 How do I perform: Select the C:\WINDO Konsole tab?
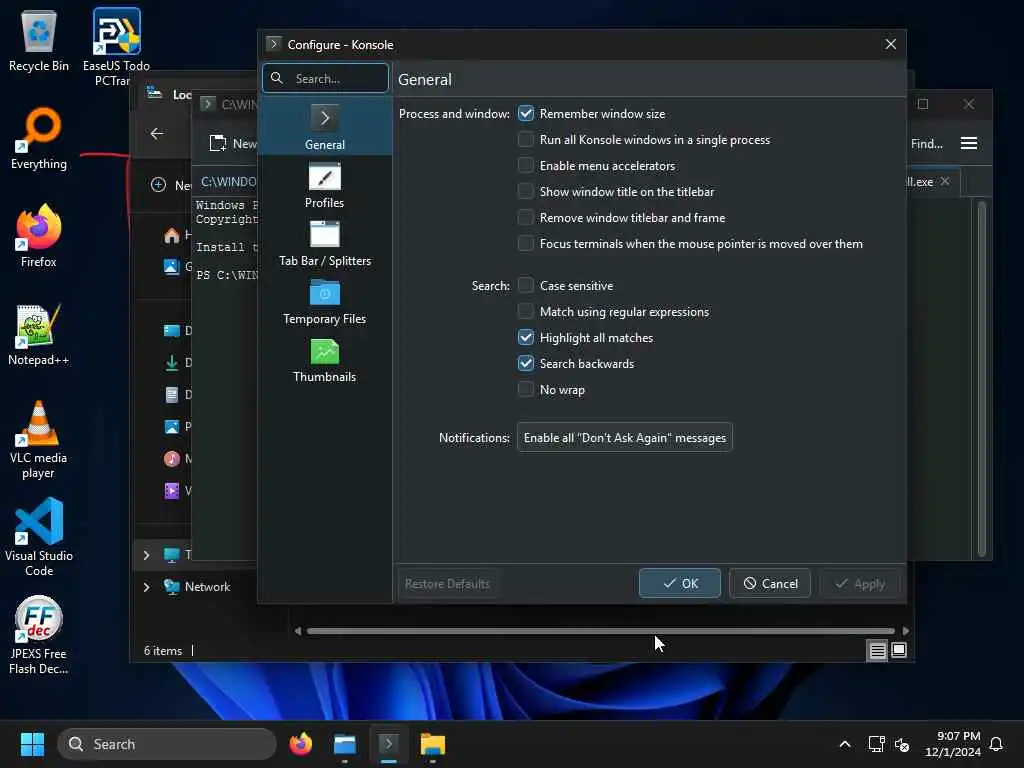point(228,182)
